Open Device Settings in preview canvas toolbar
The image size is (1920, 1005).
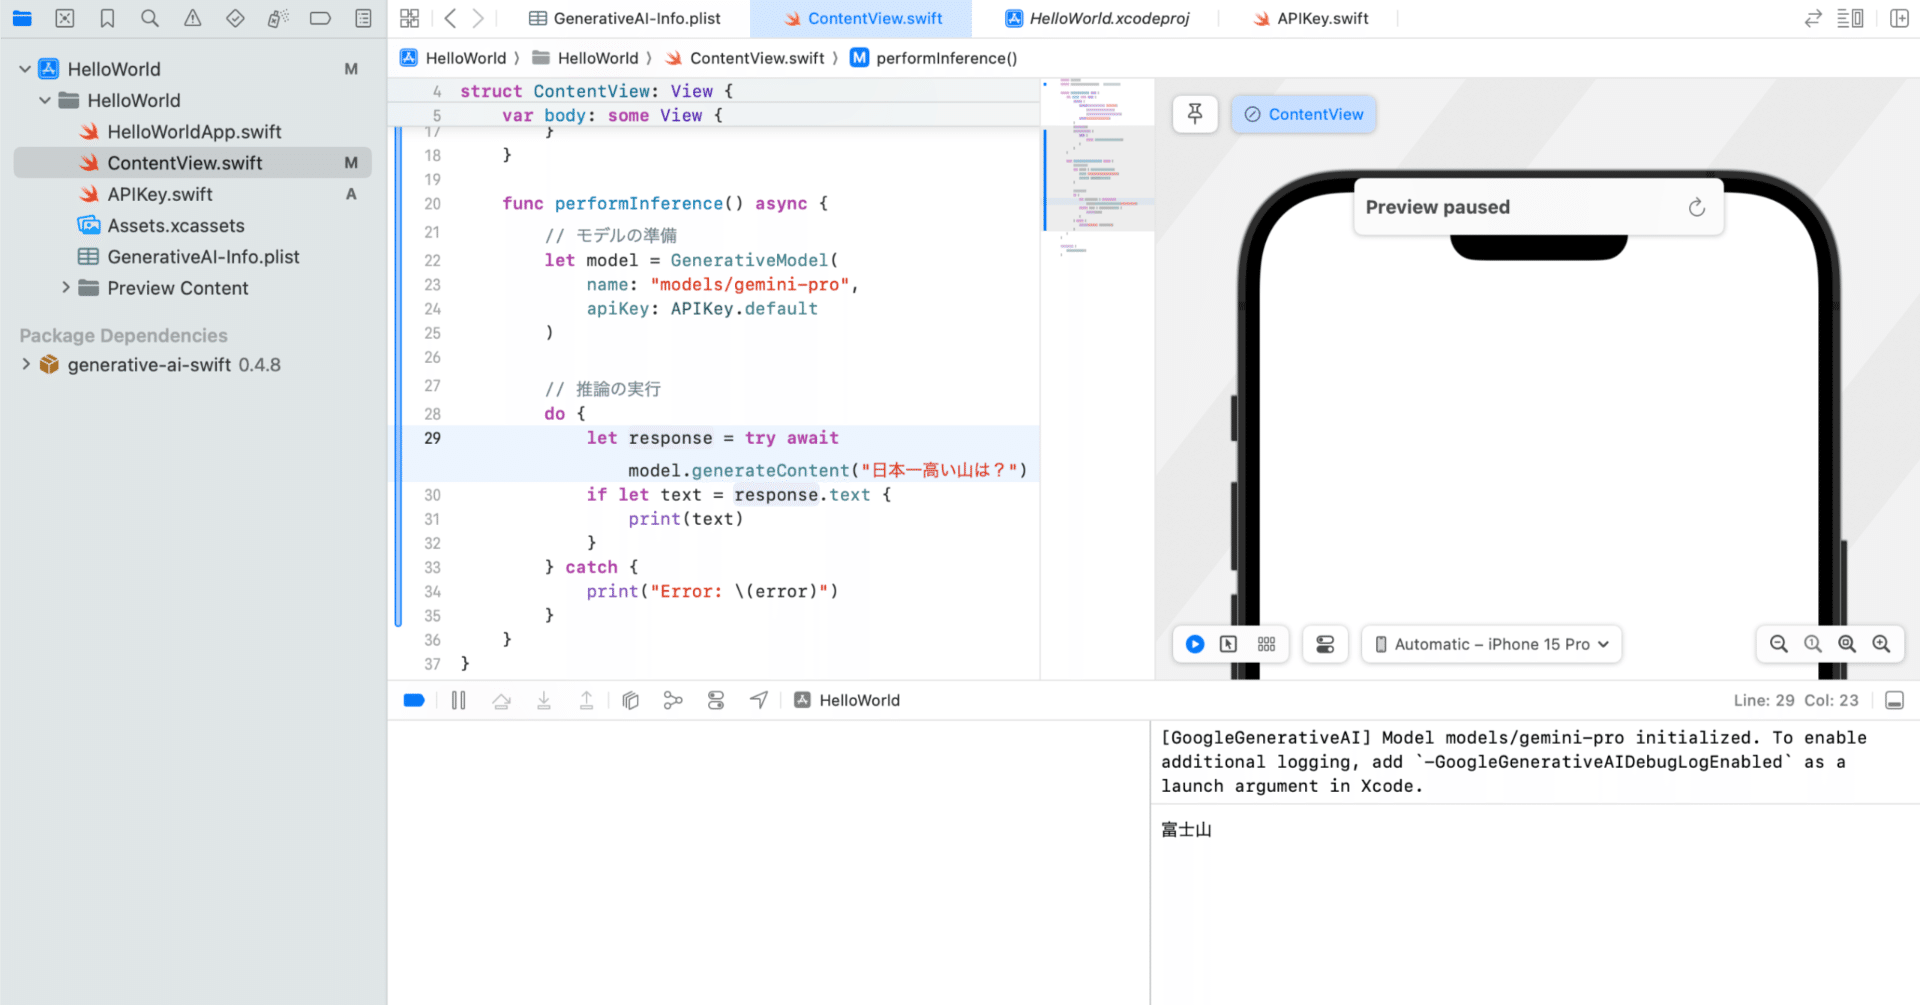click(x=1325, y=644)
